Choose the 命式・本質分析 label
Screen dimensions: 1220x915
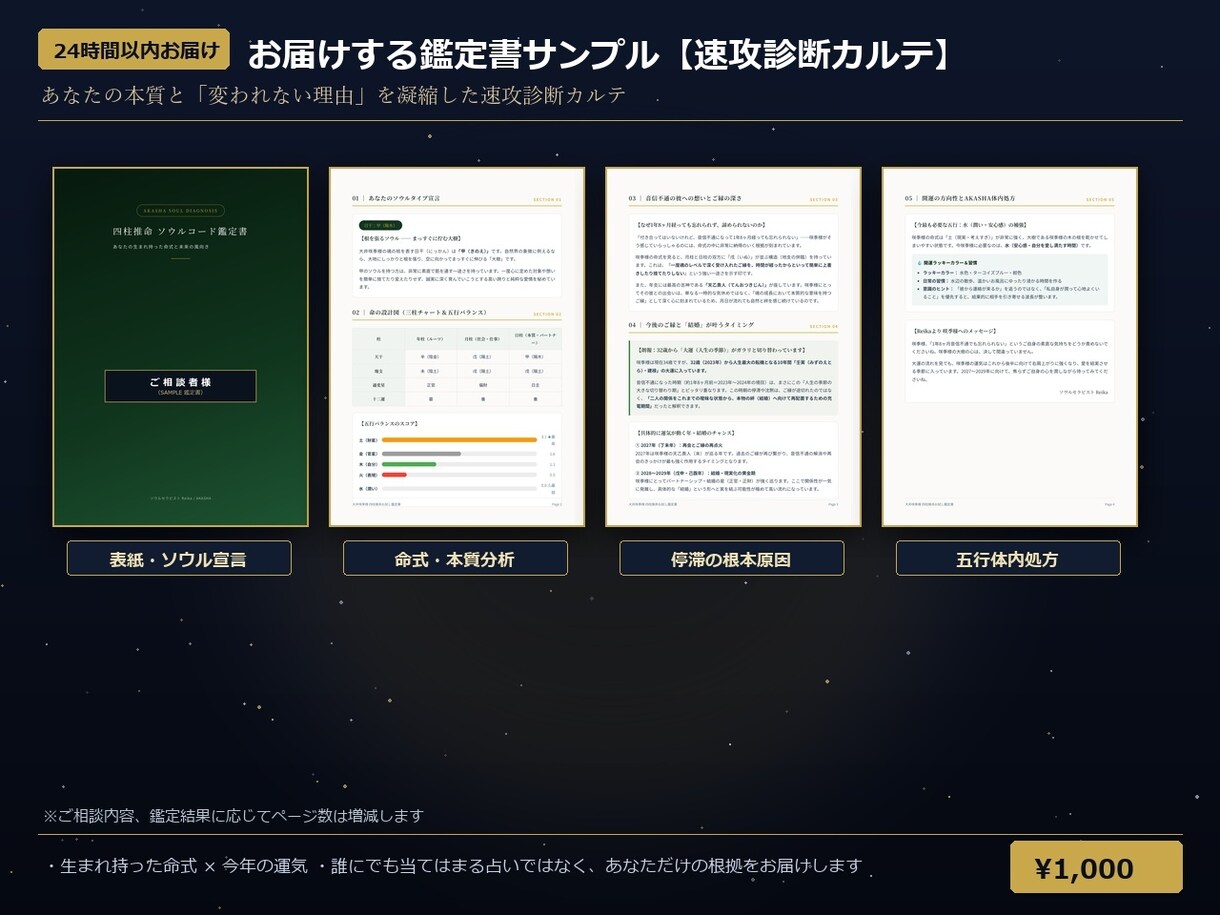point(455,558)
